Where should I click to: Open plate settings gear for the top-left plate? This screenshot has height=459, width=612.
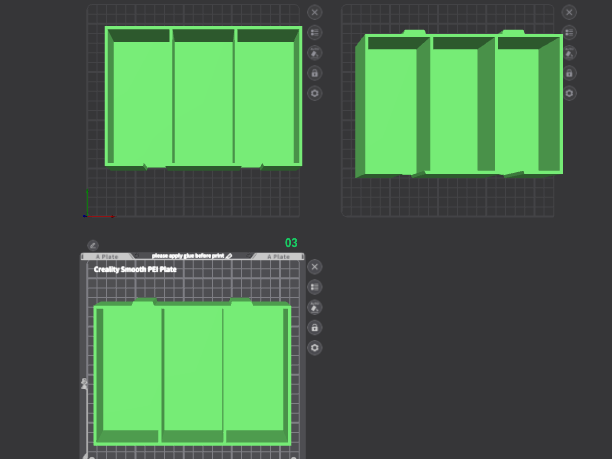(315, 93)
